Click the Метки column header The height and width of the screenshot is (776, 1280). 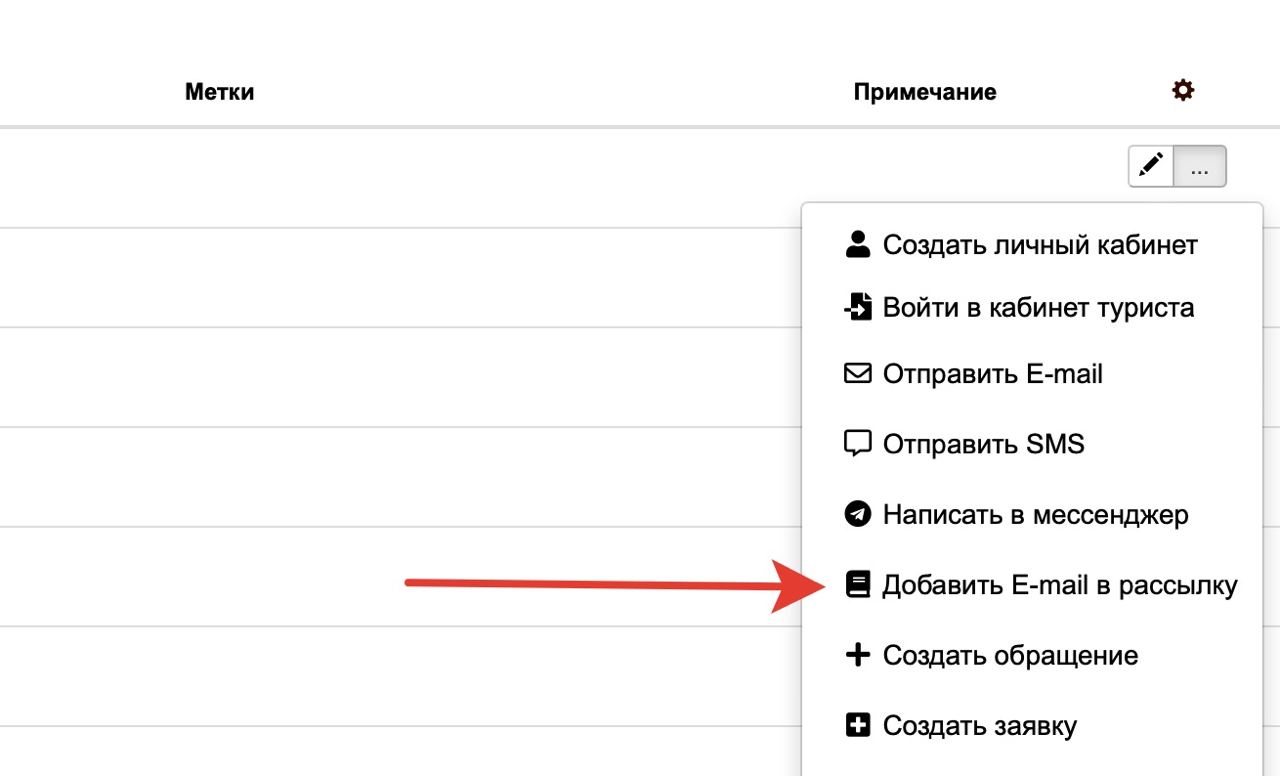(x=219, y=92)
